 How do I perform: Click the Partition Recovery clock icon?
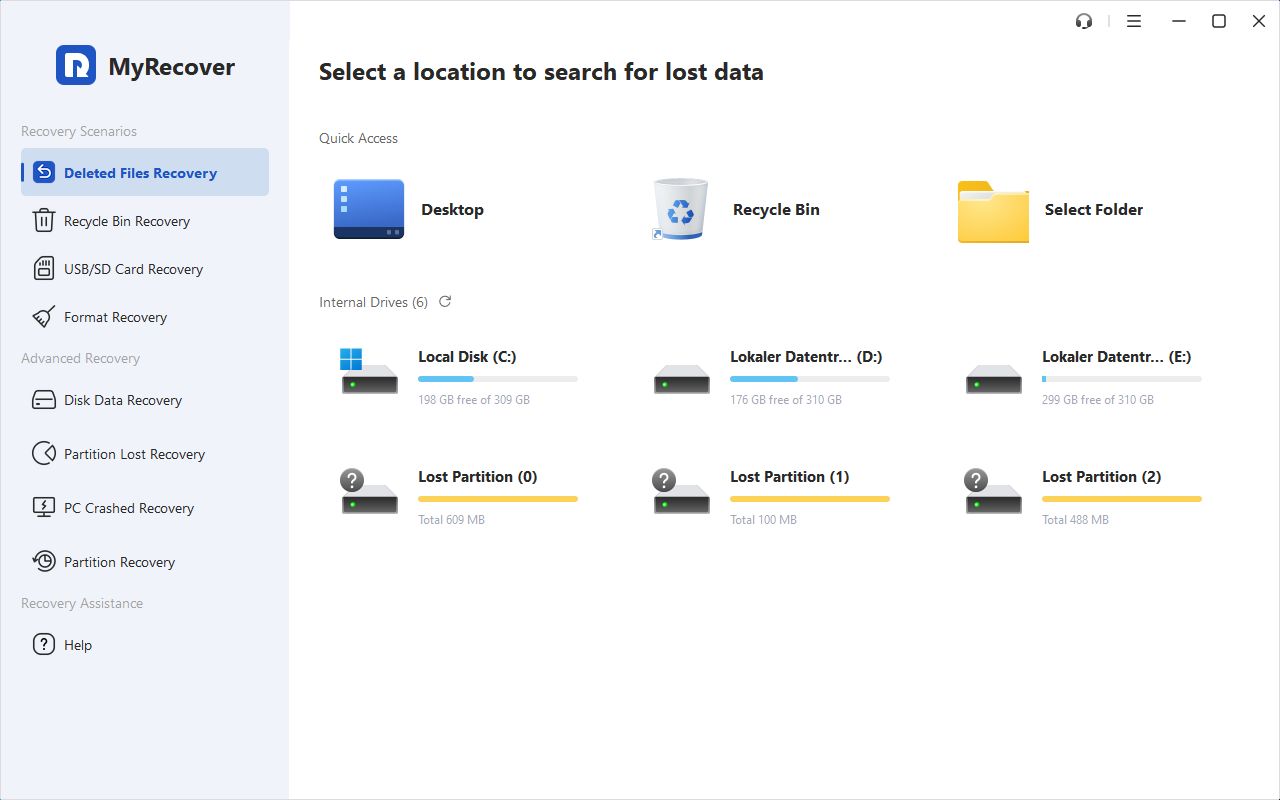click(x=44, y=562)
